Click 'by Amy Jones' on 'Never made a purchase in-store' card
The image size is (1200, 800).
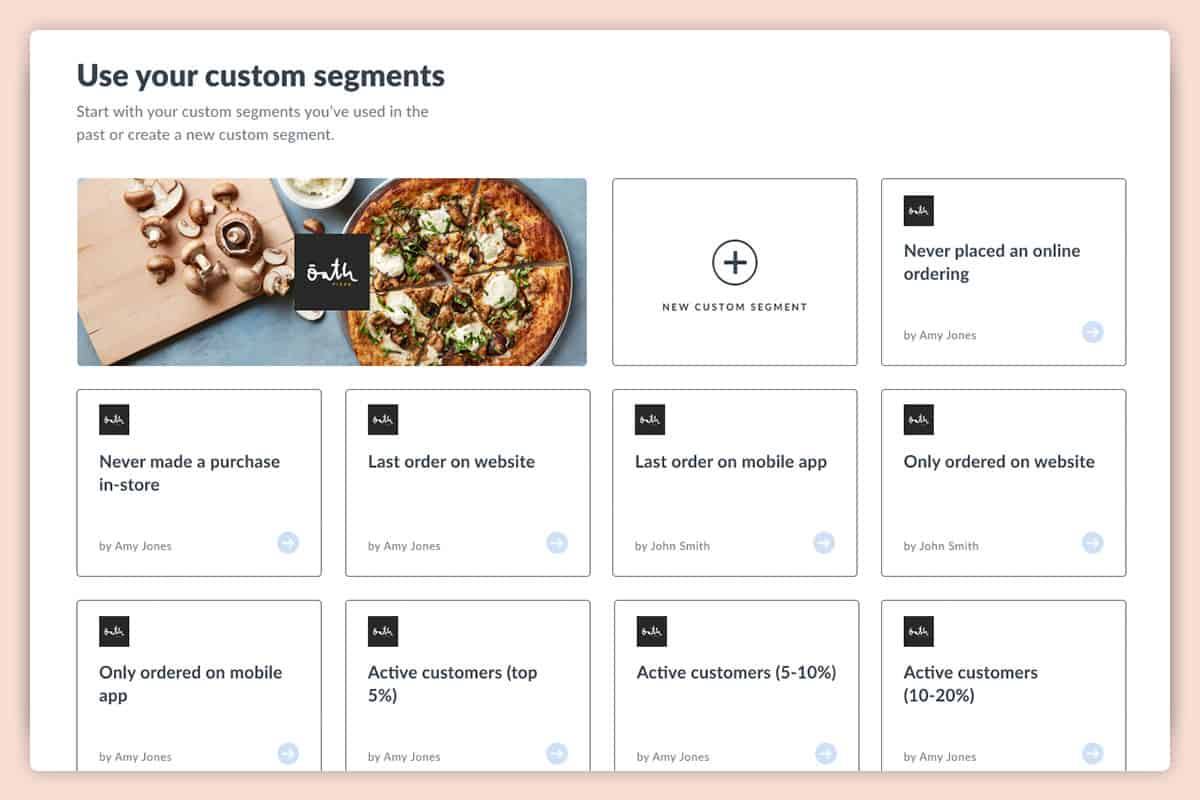coord(135,546)
